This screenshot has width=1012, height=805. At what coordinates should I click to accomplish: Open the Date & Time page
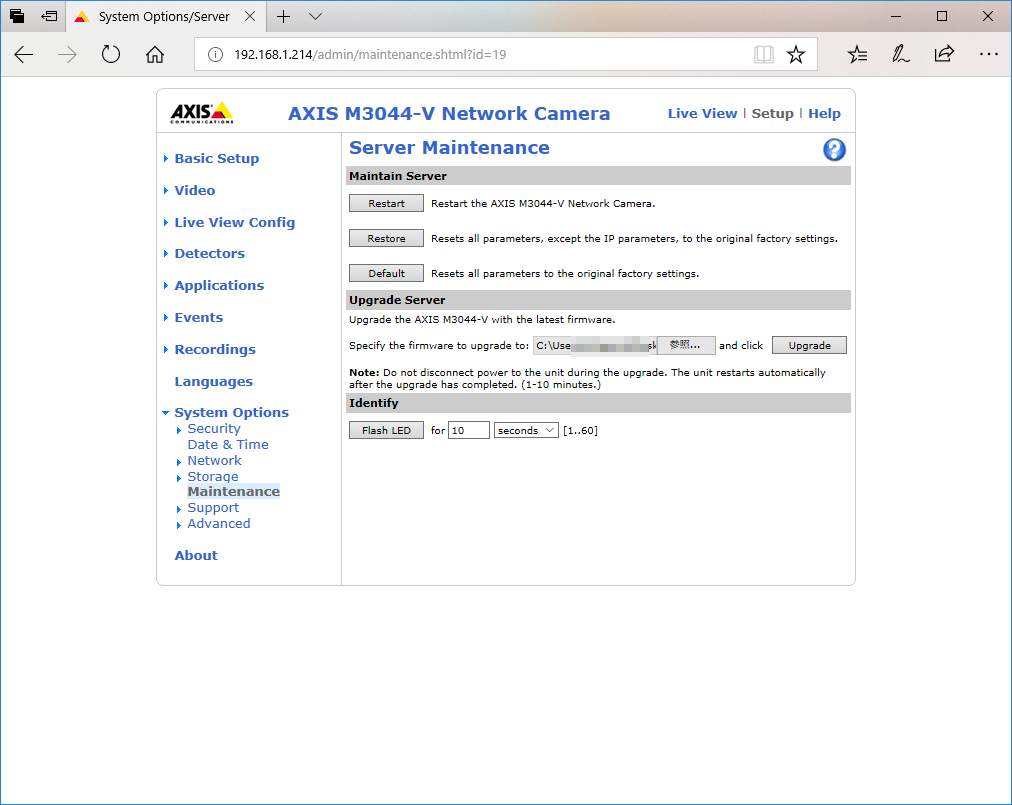click(x=228, y=445)
